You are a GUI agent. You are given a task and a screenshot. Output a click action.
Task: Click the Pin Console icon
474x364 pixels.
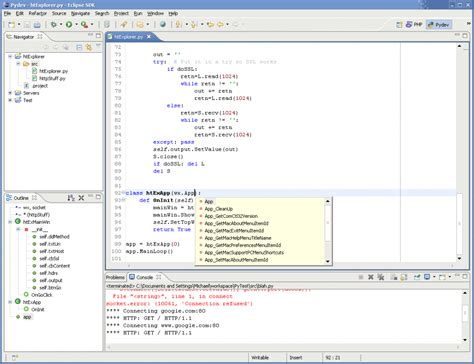417,277
